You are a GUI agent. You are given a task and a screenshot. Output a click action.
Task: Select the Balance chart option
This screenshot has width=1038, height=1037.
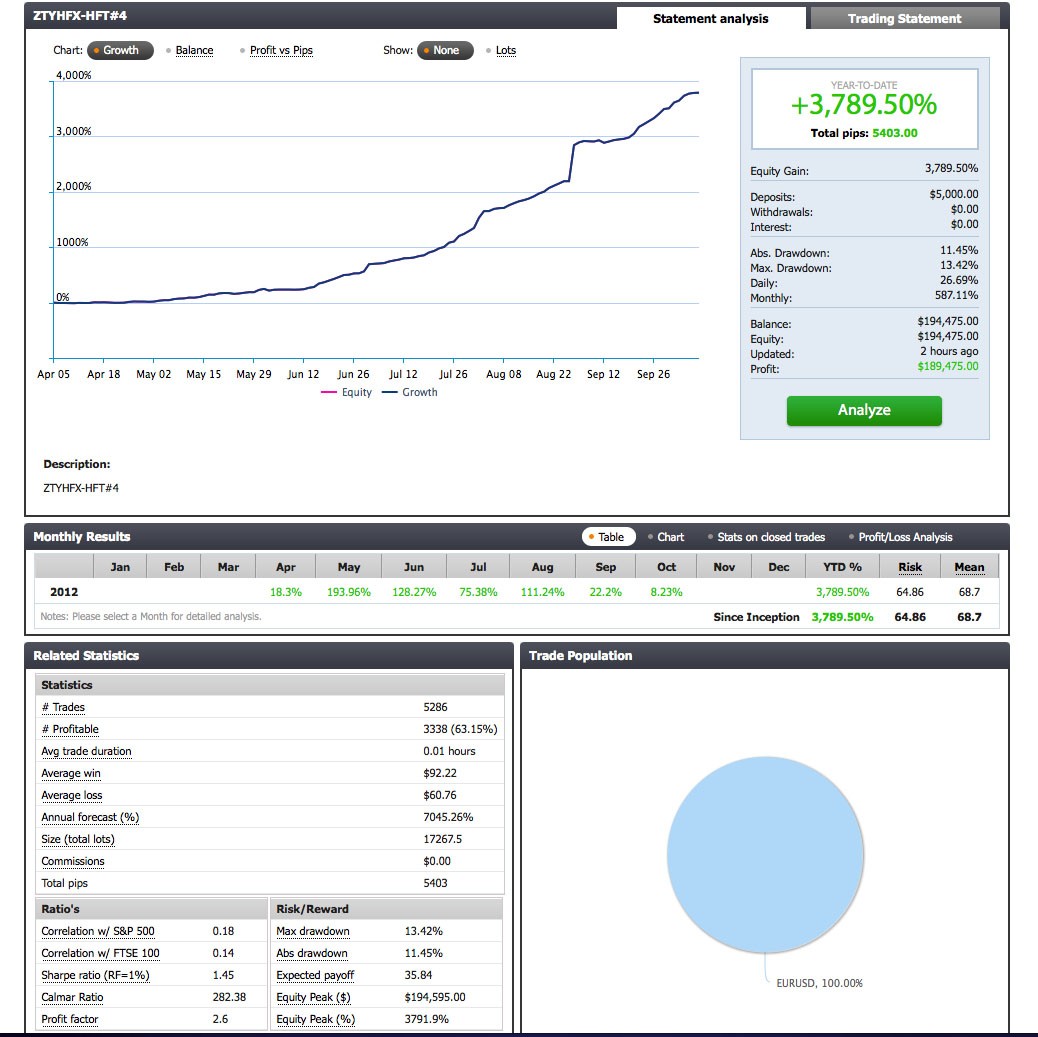pos(194,50)
